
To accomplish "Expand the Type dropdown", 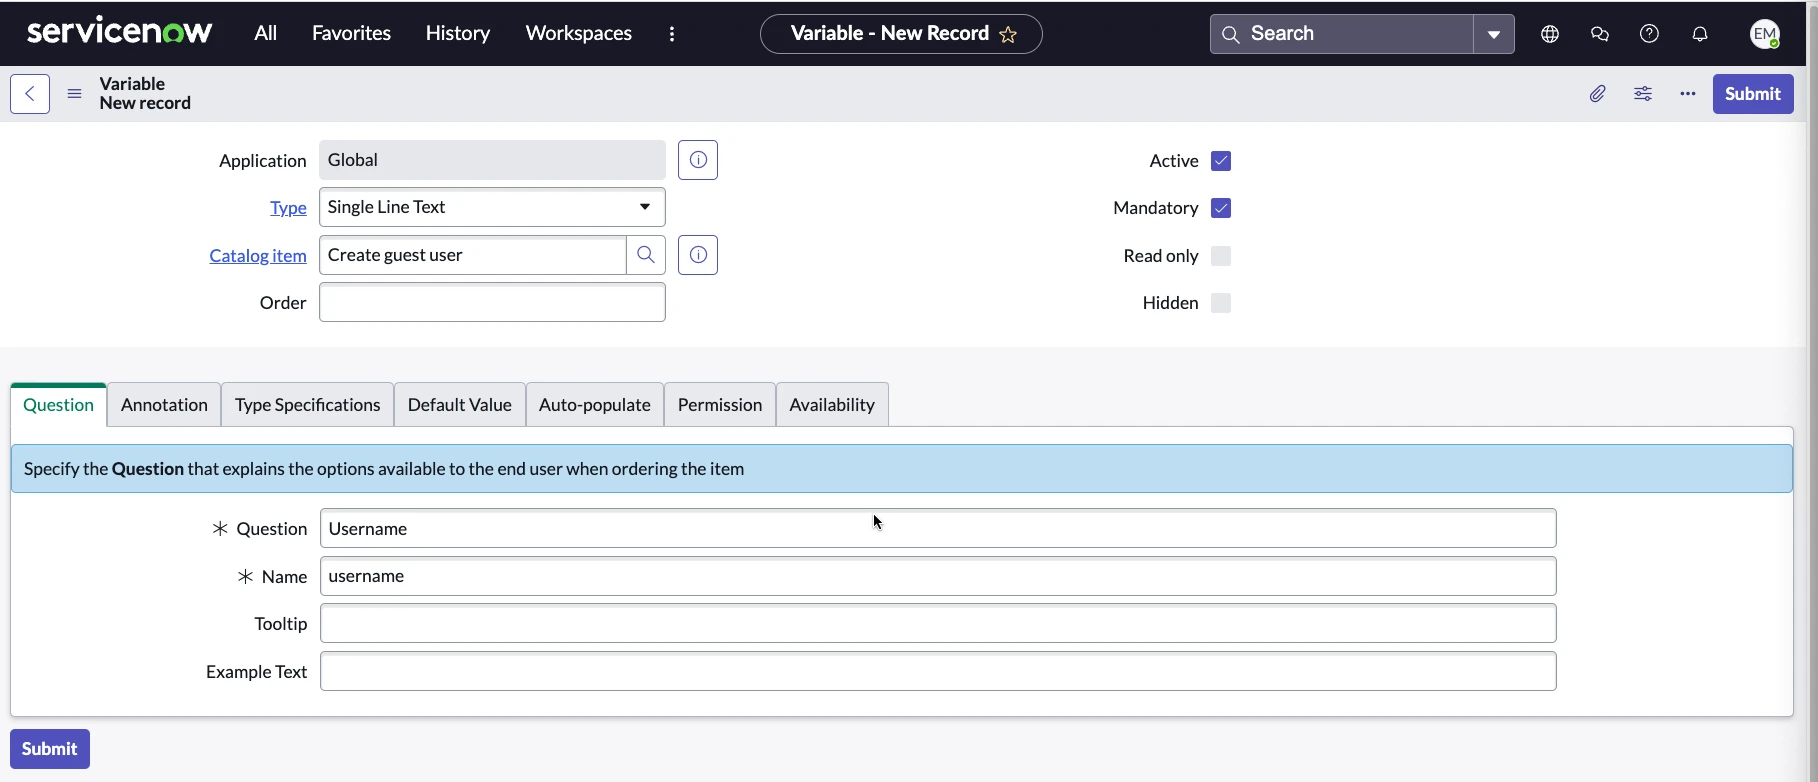I will [492, 207].
